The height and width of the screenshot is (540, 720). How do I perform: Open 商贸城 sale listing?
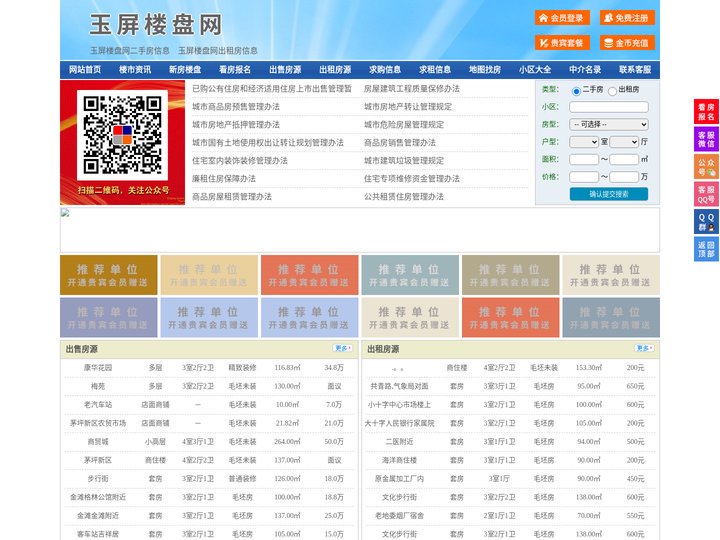(98, 442)
